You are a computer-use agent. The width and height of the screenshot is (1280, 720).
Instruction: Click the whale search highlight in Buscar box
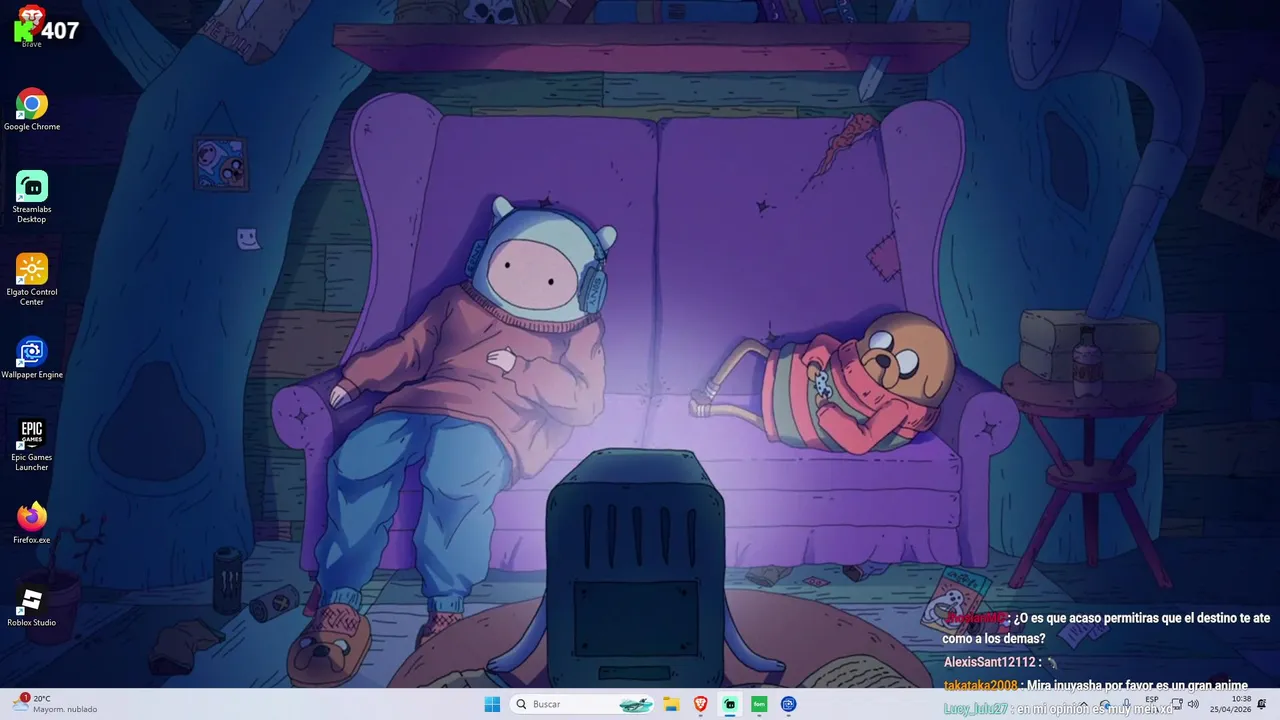point(636,704)
